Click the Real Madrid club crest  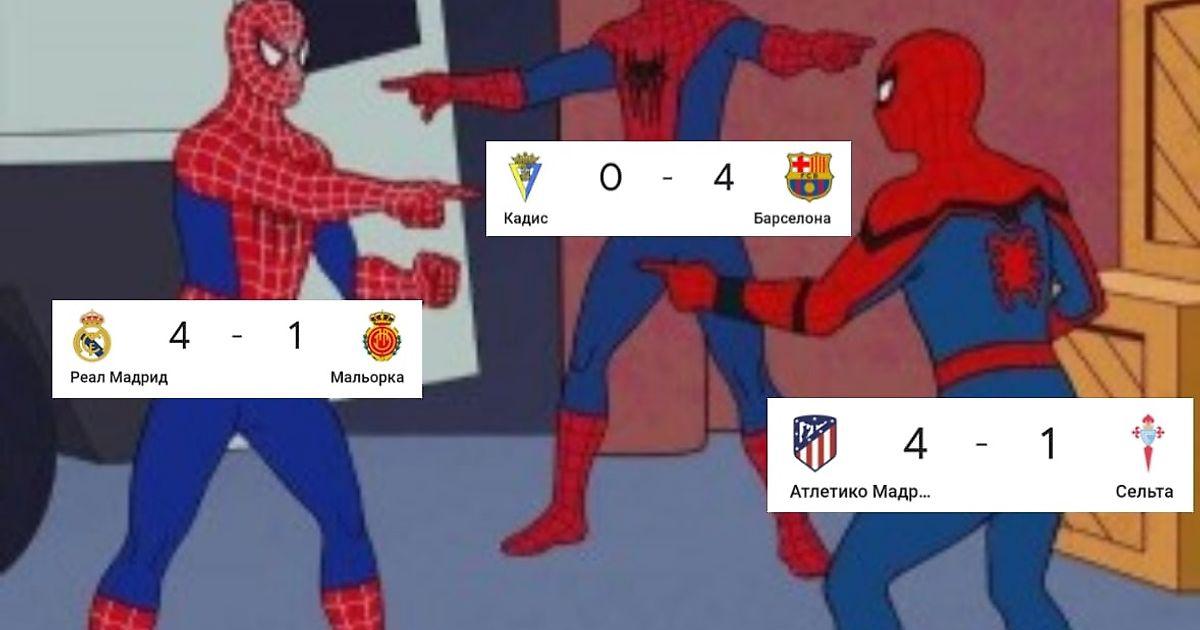[x=92, y=336]
